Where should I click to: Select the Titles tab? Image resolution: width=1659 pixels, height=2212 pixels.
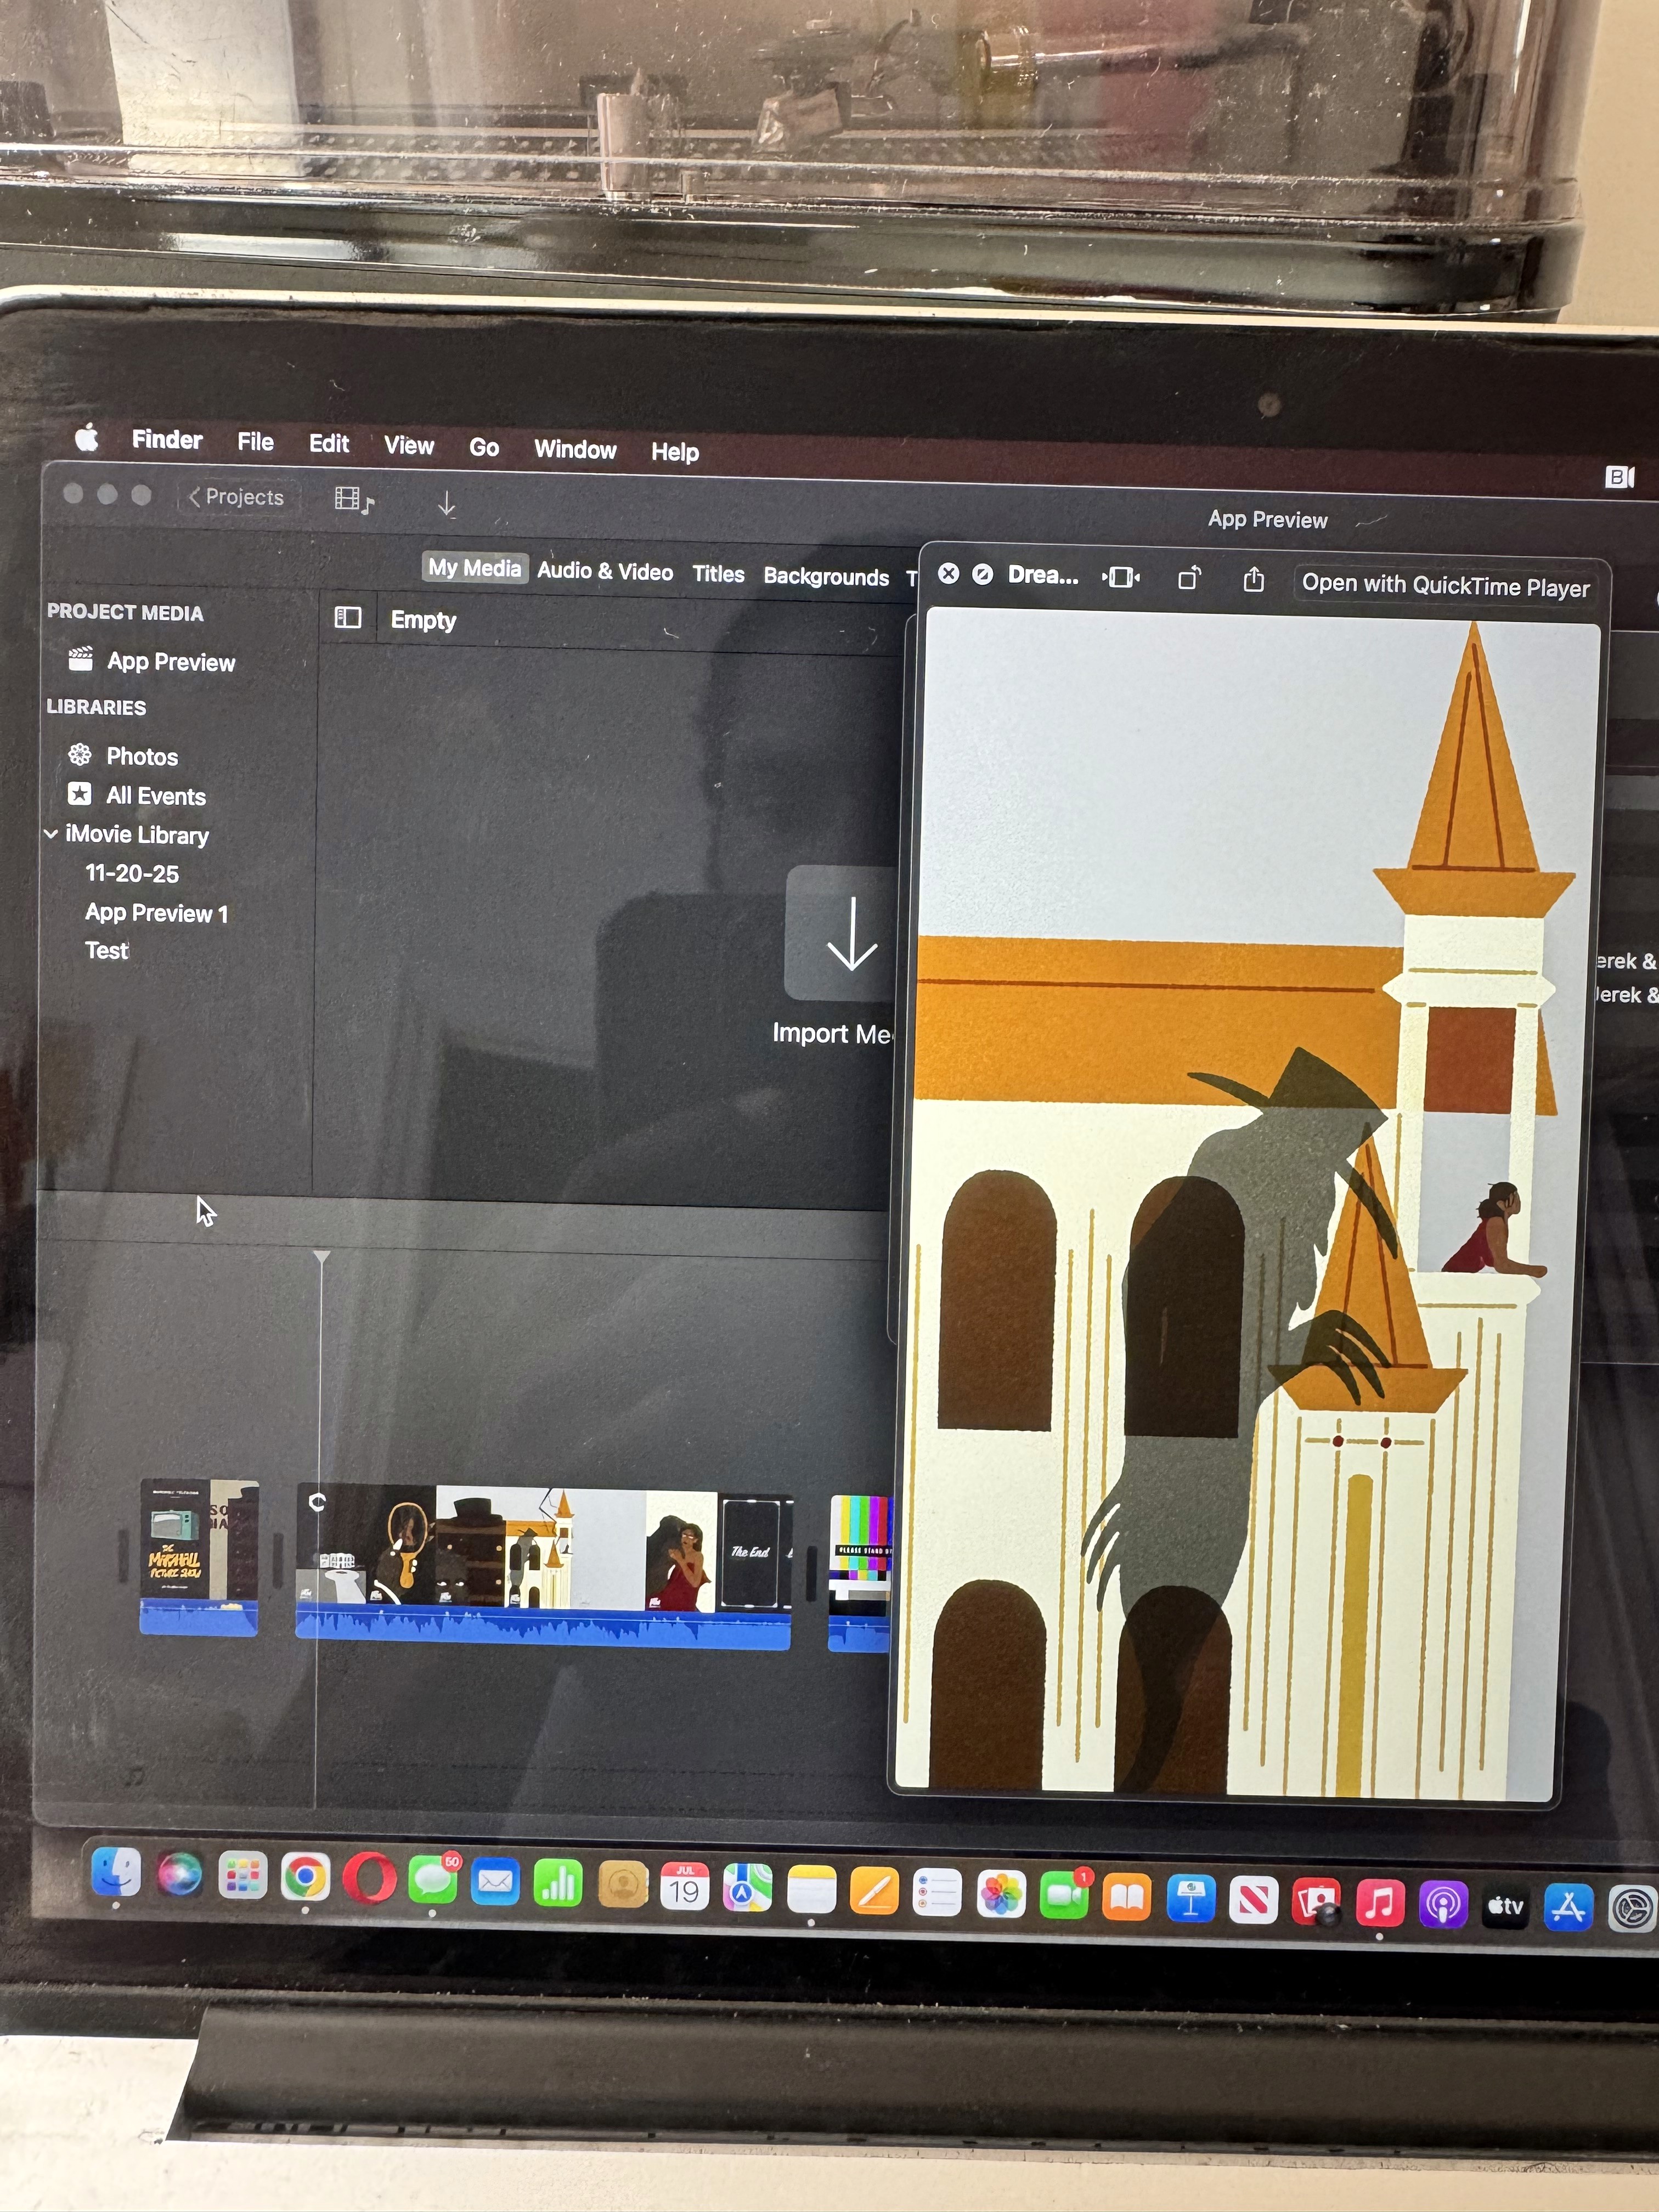pos(718,574)
